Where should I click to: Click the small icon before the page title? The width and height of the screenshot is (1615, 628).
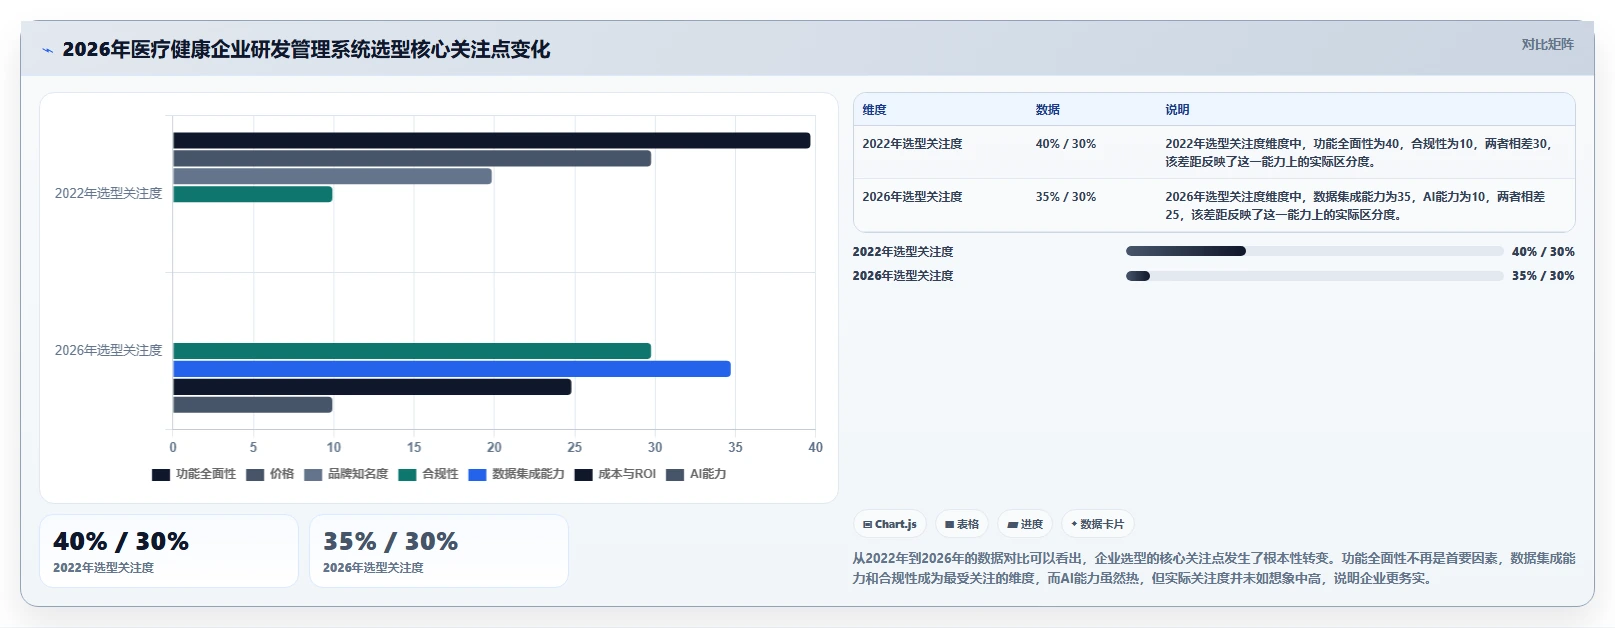tap(47, 50)
